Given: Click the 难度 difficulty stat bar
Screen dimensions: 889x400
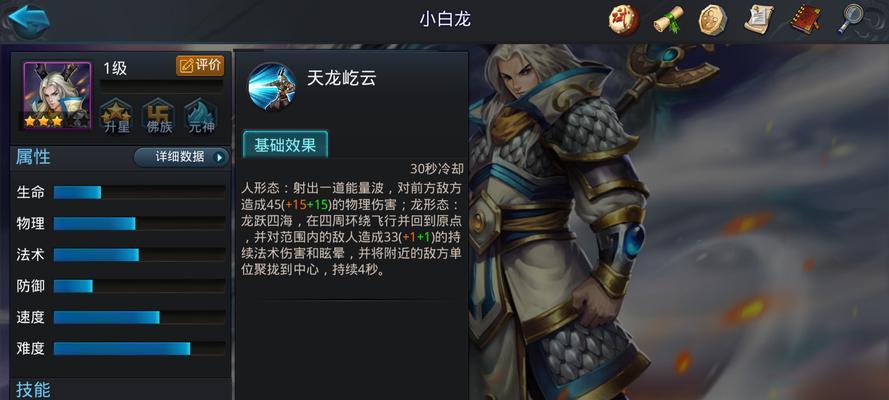Looking at the screenshot, I should [139, 348].
